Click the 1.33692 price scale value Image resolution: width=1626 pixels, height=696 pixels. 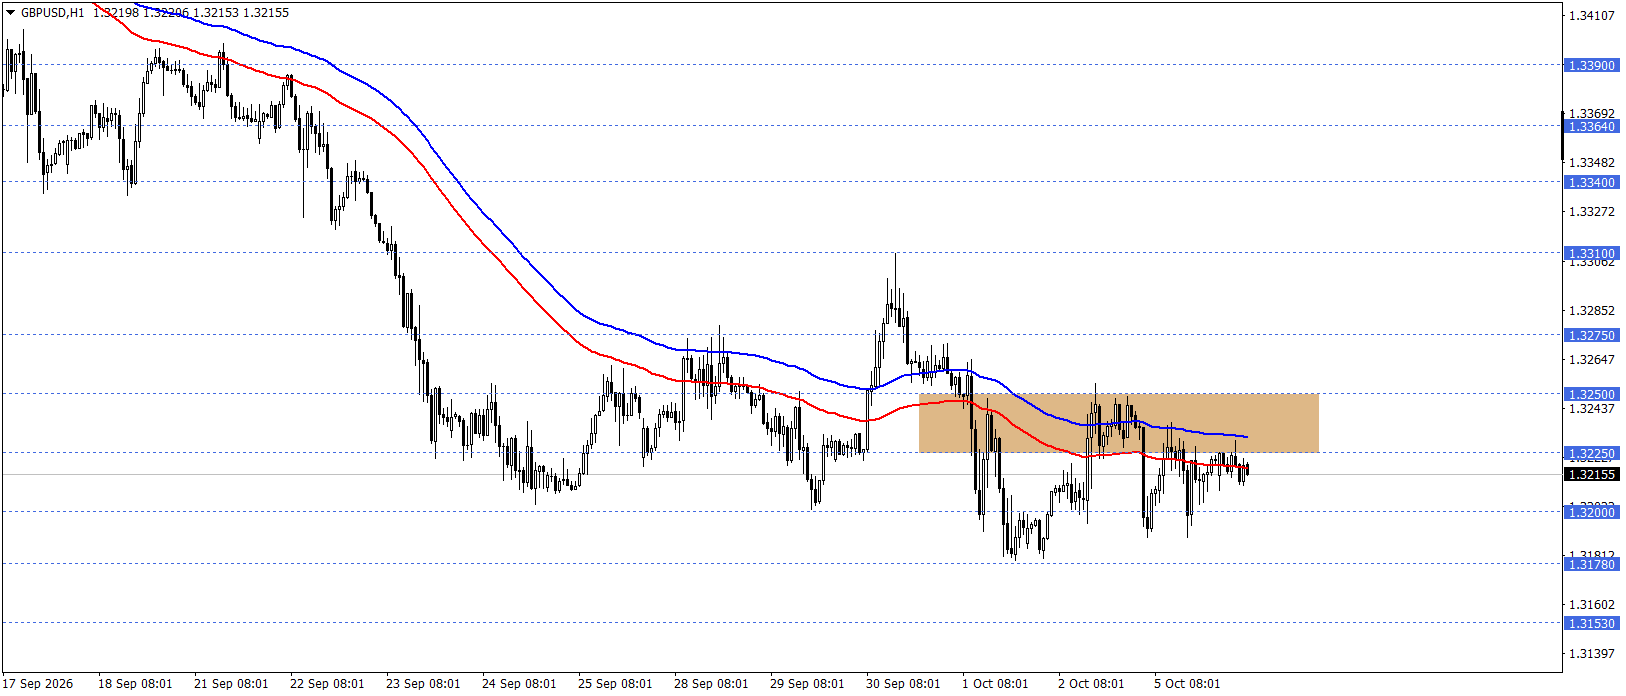point(1592,113)
